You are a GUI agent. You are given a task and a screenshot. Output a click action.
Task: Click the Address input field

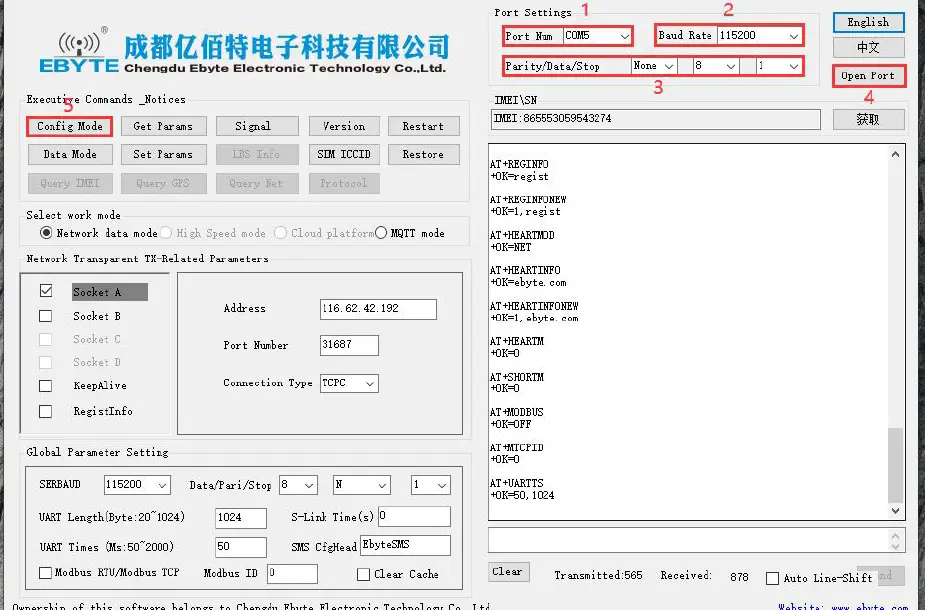point(378,309)
